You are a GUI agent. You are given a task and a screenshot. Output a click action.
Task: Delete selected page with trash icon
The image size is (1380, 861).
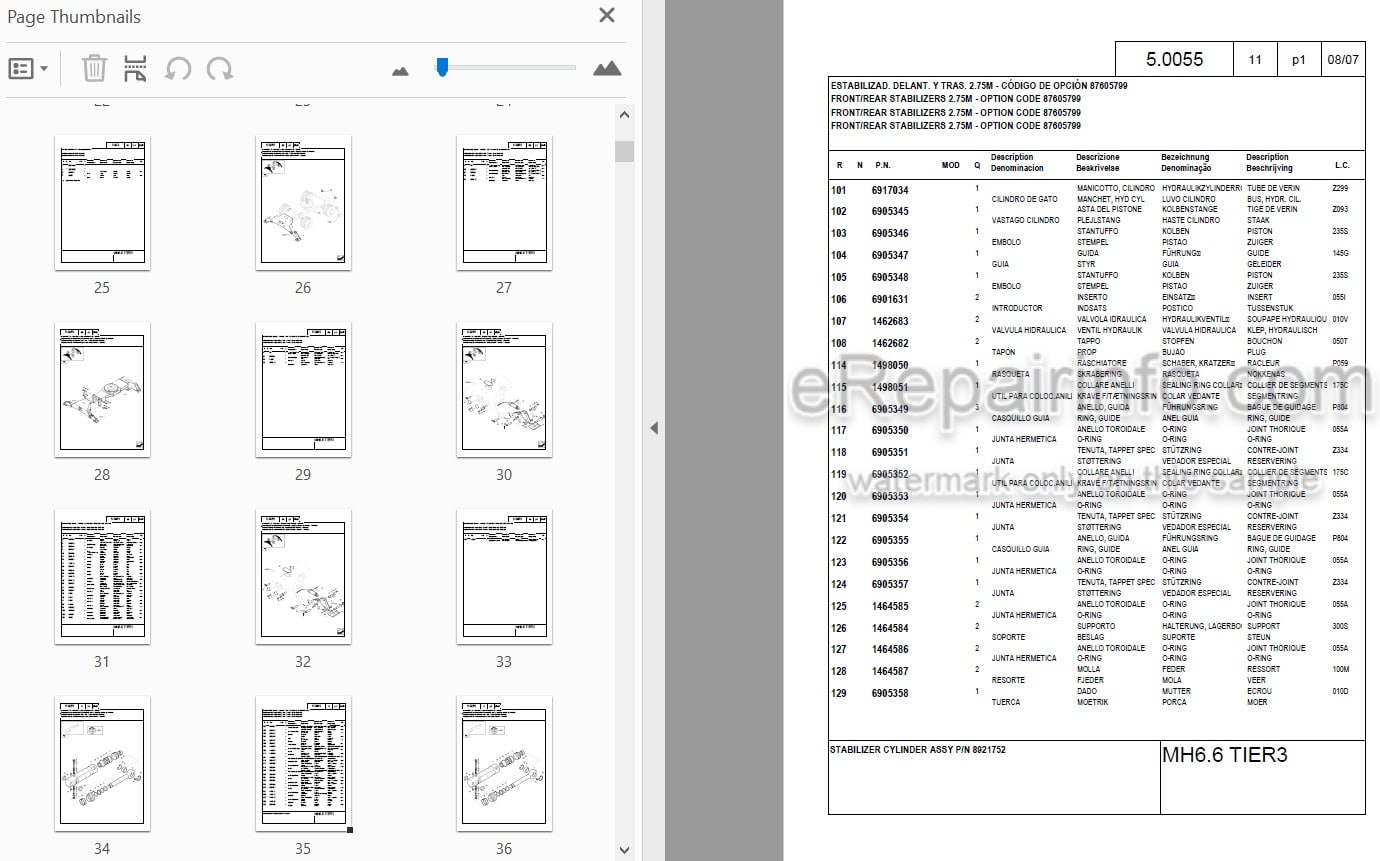pyautogui.click(x=94, y=69)
